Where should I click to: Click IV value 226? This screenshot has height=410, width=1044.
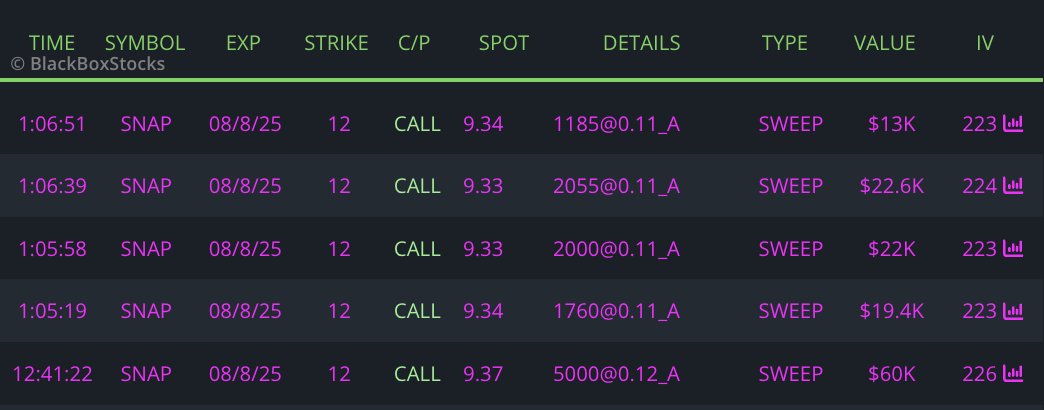click(x=979, y=373)
